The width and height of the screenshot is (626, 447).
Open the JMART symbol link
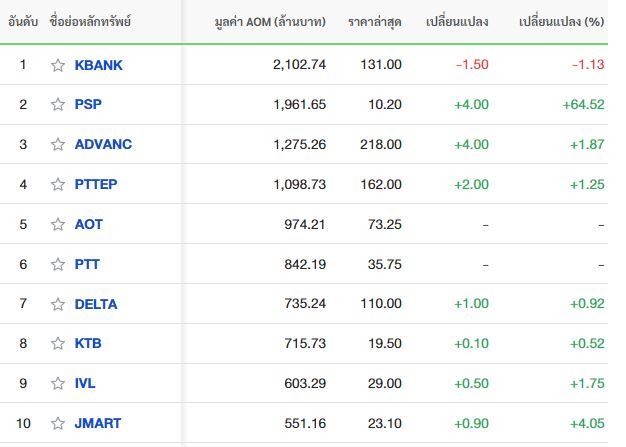click(98, 423)
